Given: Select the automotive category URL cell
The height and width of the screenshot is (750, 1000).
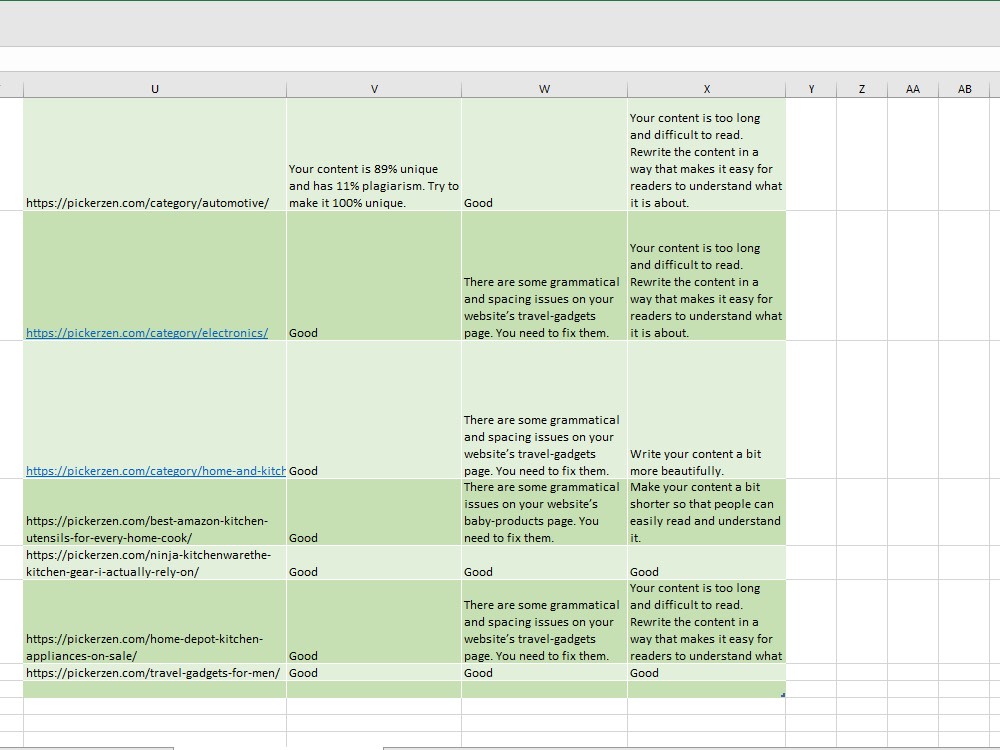Looking at the screenshot, I should coord(155,154).
